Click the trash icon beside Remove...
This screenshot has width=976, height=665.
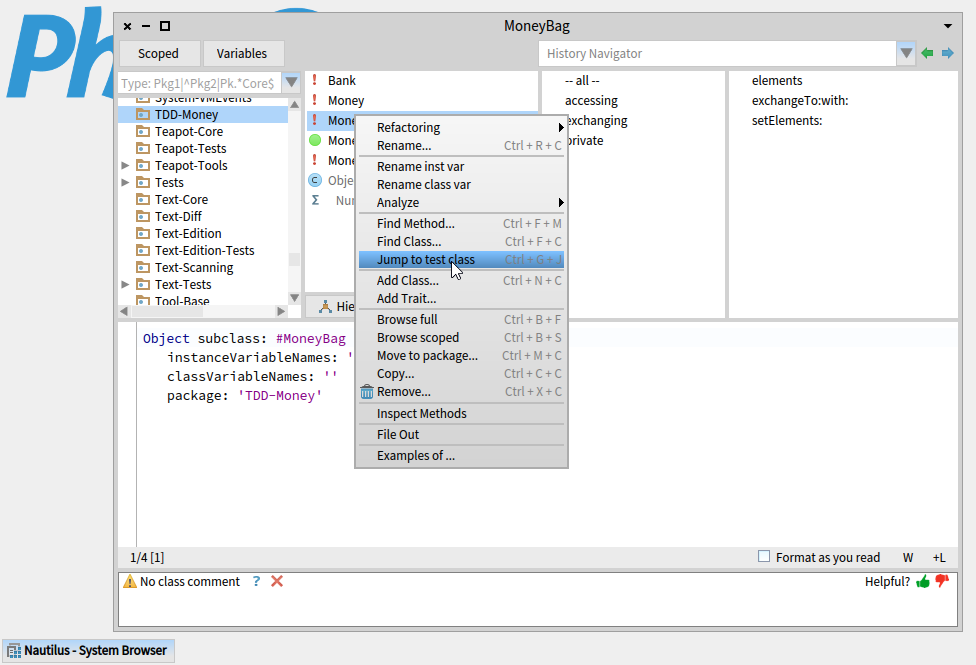[x=367, y=392]
